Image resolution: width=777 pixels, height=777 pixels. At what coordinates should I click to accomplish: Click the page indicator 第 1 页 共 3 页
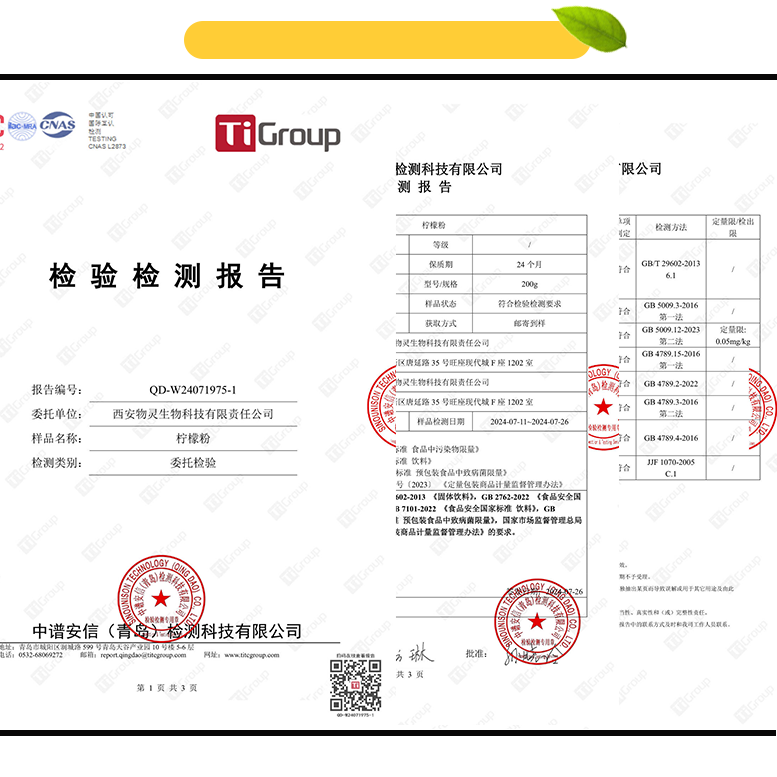pyautogui.click(x=167, y=688)
